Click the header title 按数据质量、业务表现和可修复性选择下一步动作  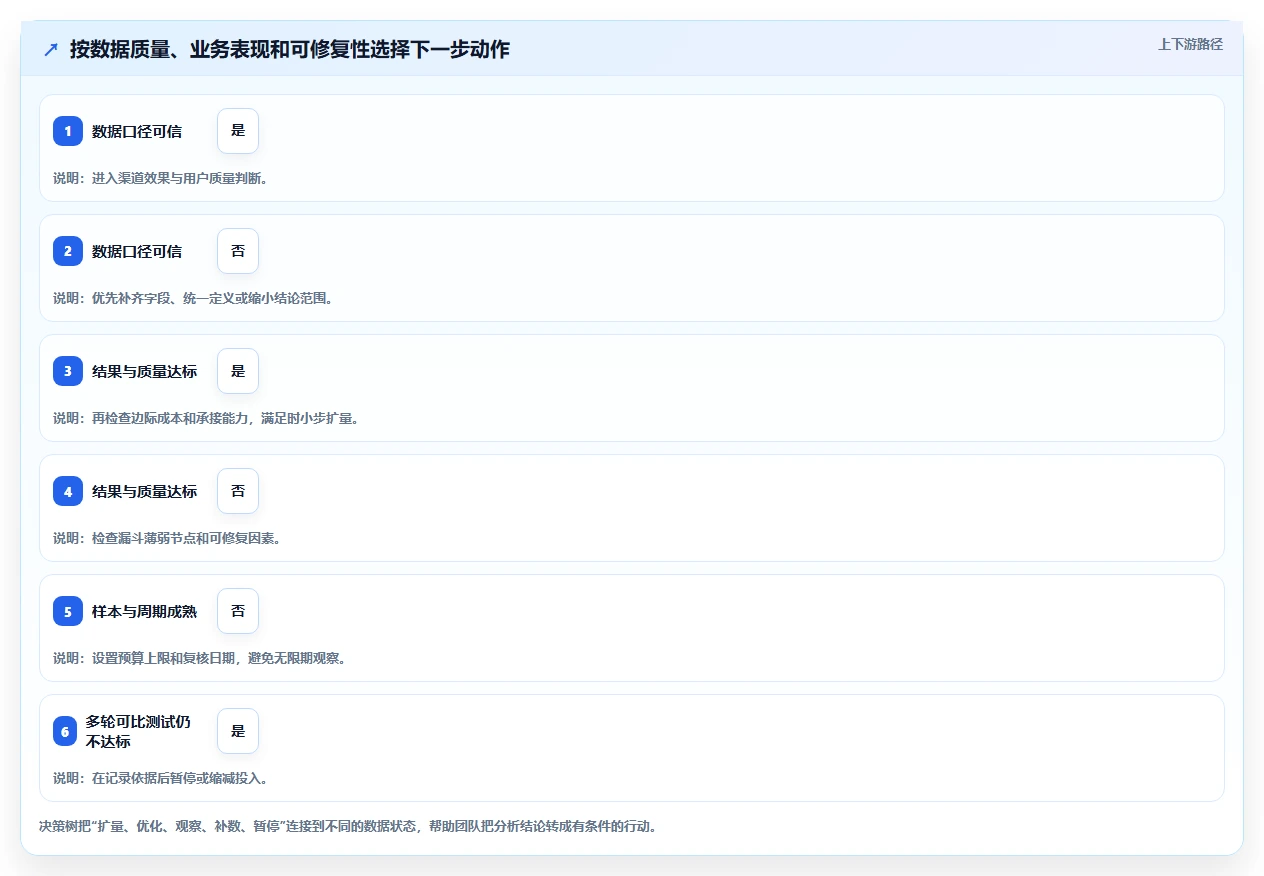(290, 49)
